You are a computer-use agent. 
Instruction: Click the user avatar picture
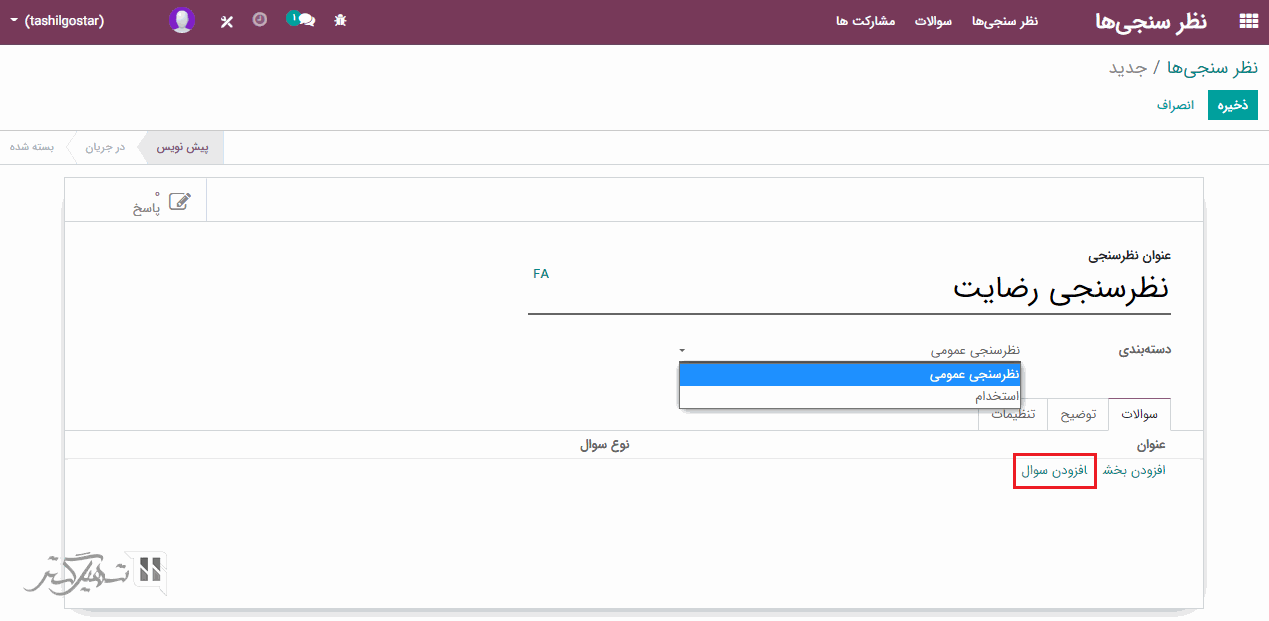click(x=182, y=20)
